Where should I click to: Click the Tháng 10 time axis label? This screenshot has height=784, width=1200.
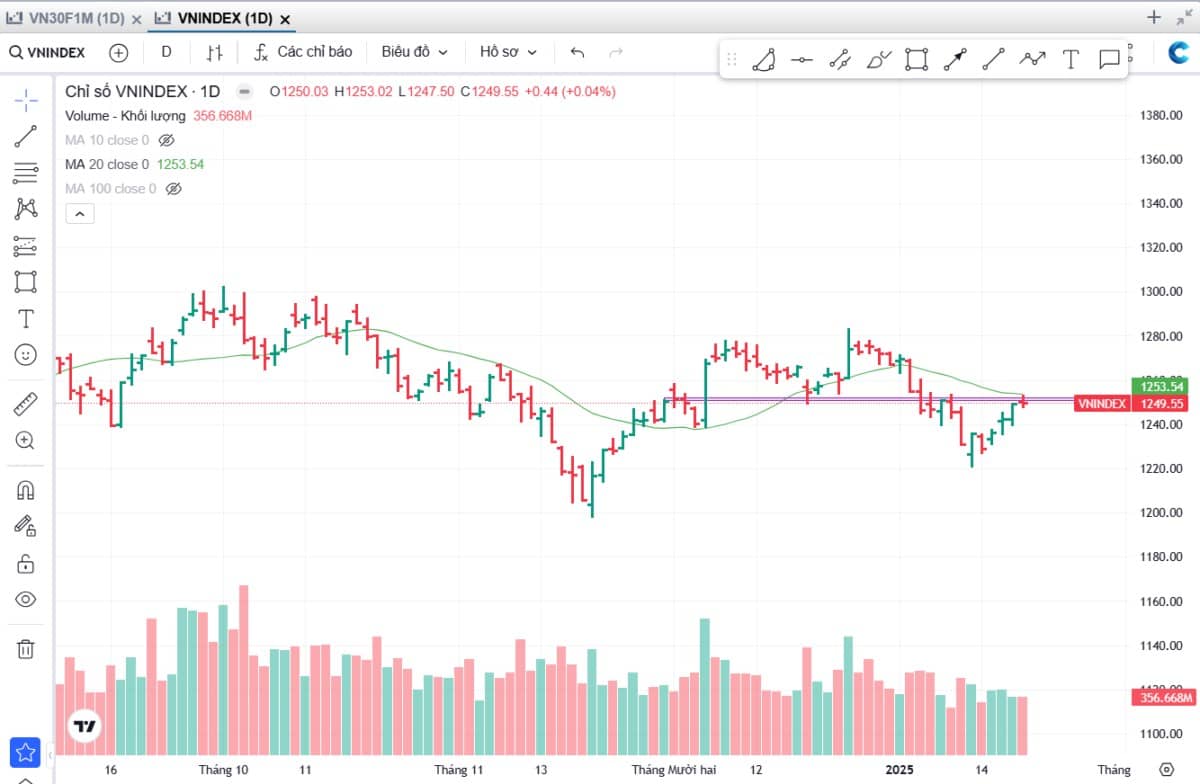pos(223,769)
